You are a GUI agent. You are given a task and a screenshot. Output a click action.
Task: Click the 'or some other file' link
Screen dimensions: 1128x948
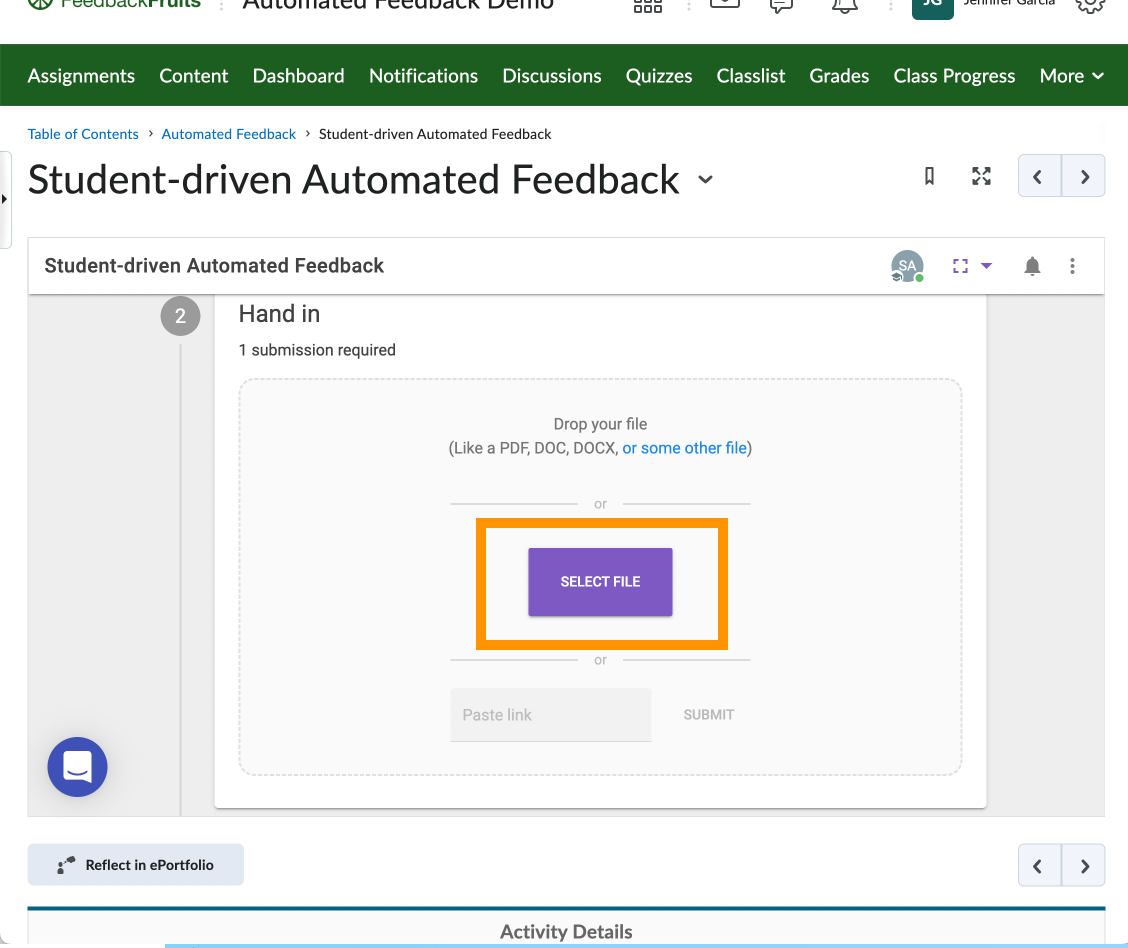684,448
